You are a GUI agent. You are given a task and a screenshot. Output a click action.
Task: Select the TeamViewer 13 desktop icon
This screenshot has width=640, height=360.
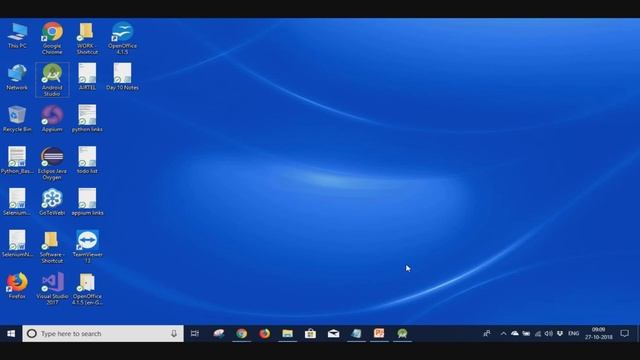(x=87, y=247)
